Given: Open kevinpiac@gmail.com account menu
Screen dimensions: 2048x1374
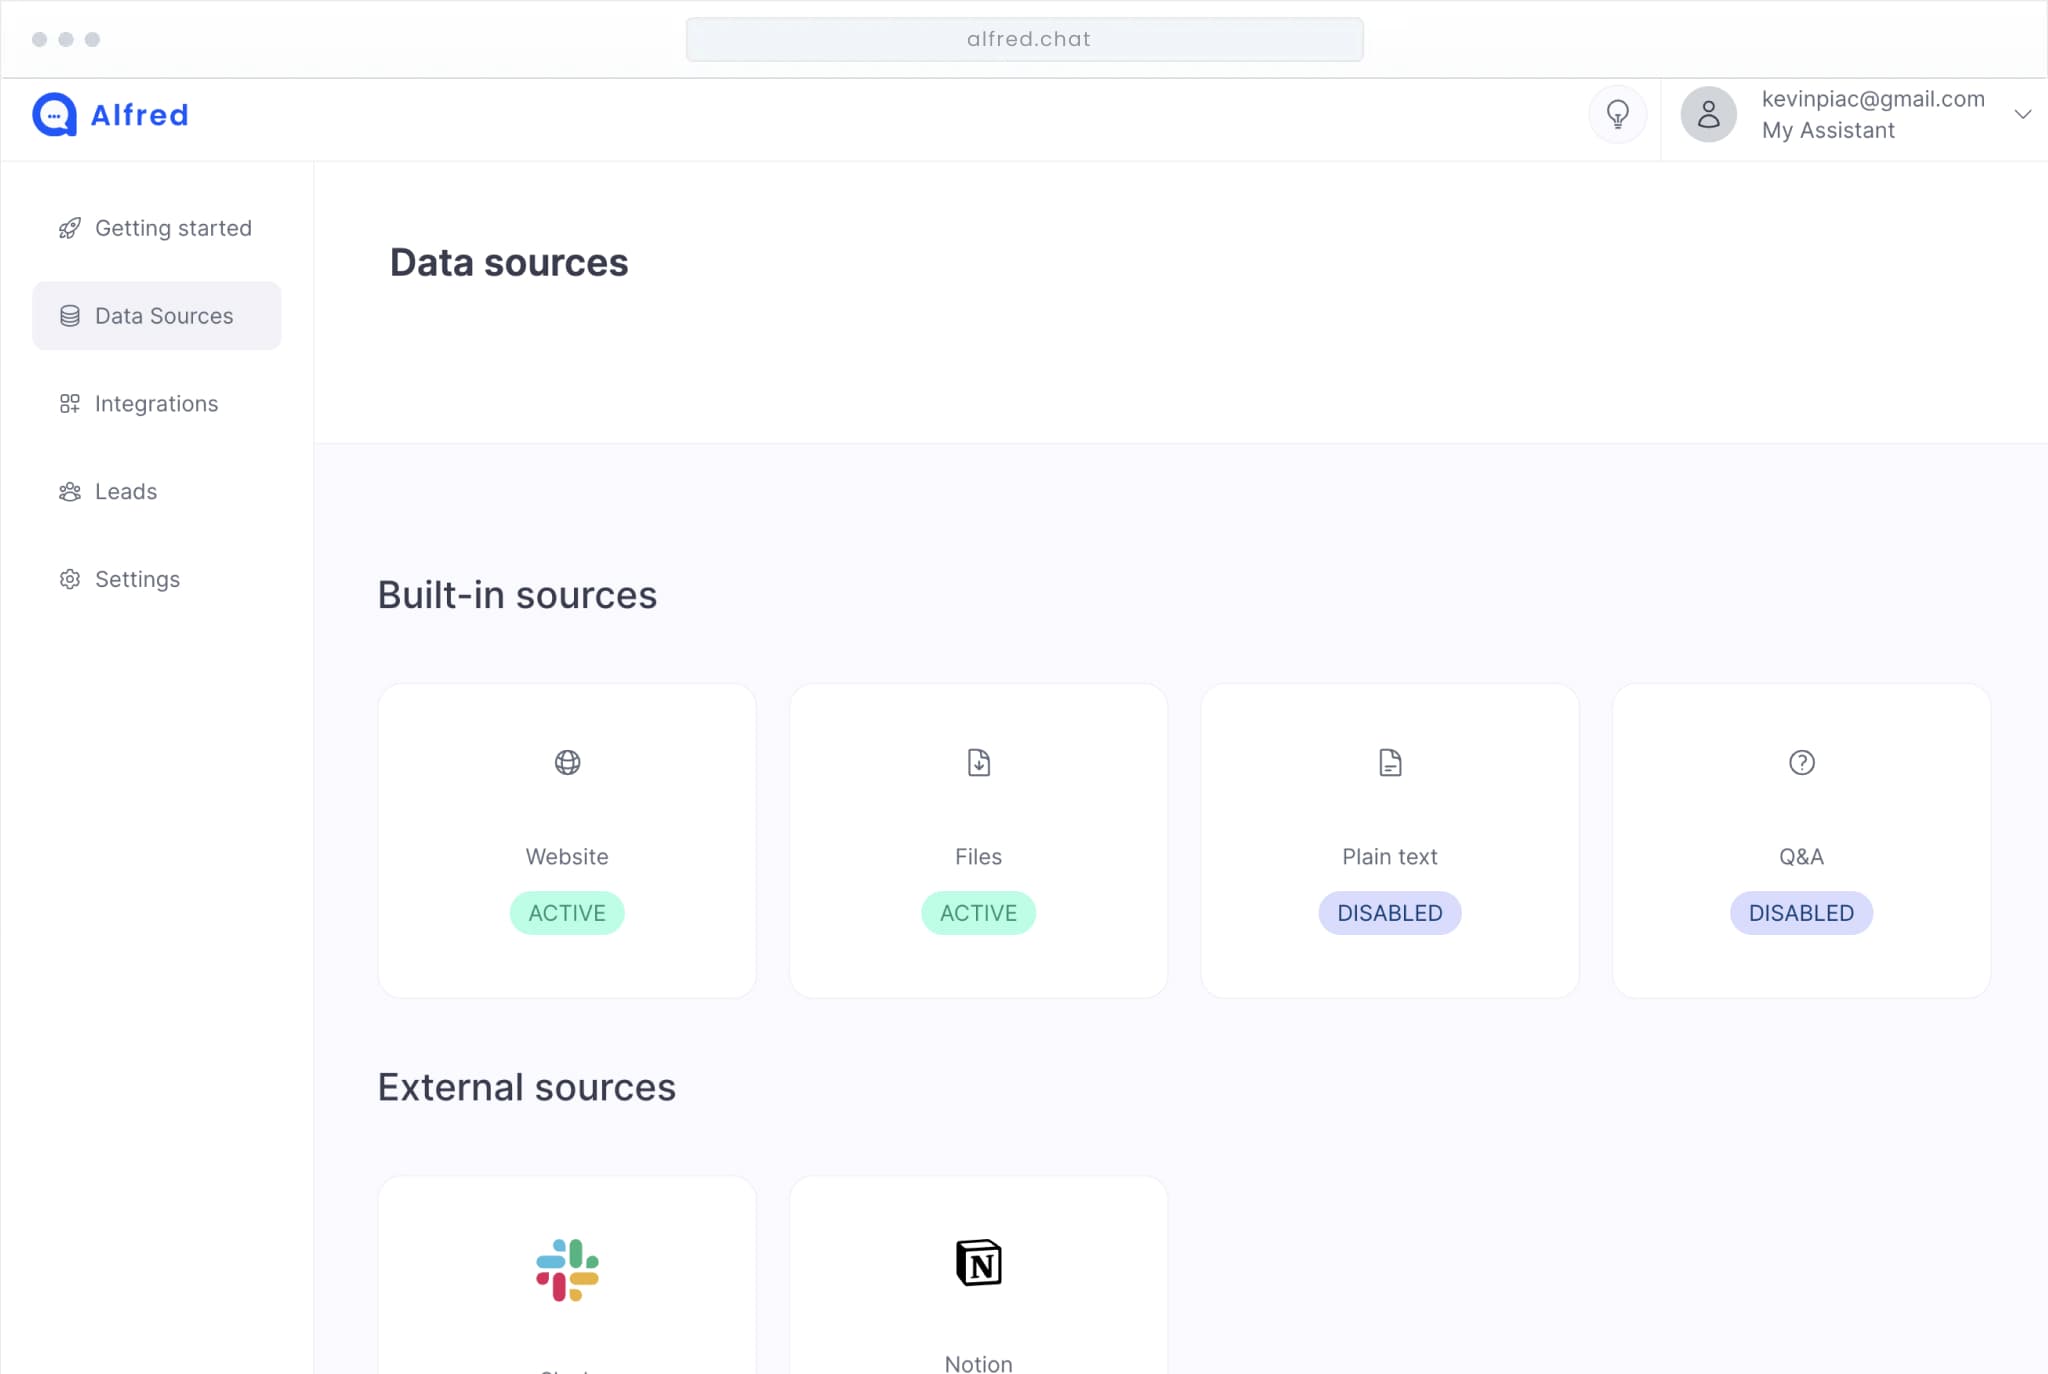Looking at the screenshot, I should click(x=1872, y=99).
